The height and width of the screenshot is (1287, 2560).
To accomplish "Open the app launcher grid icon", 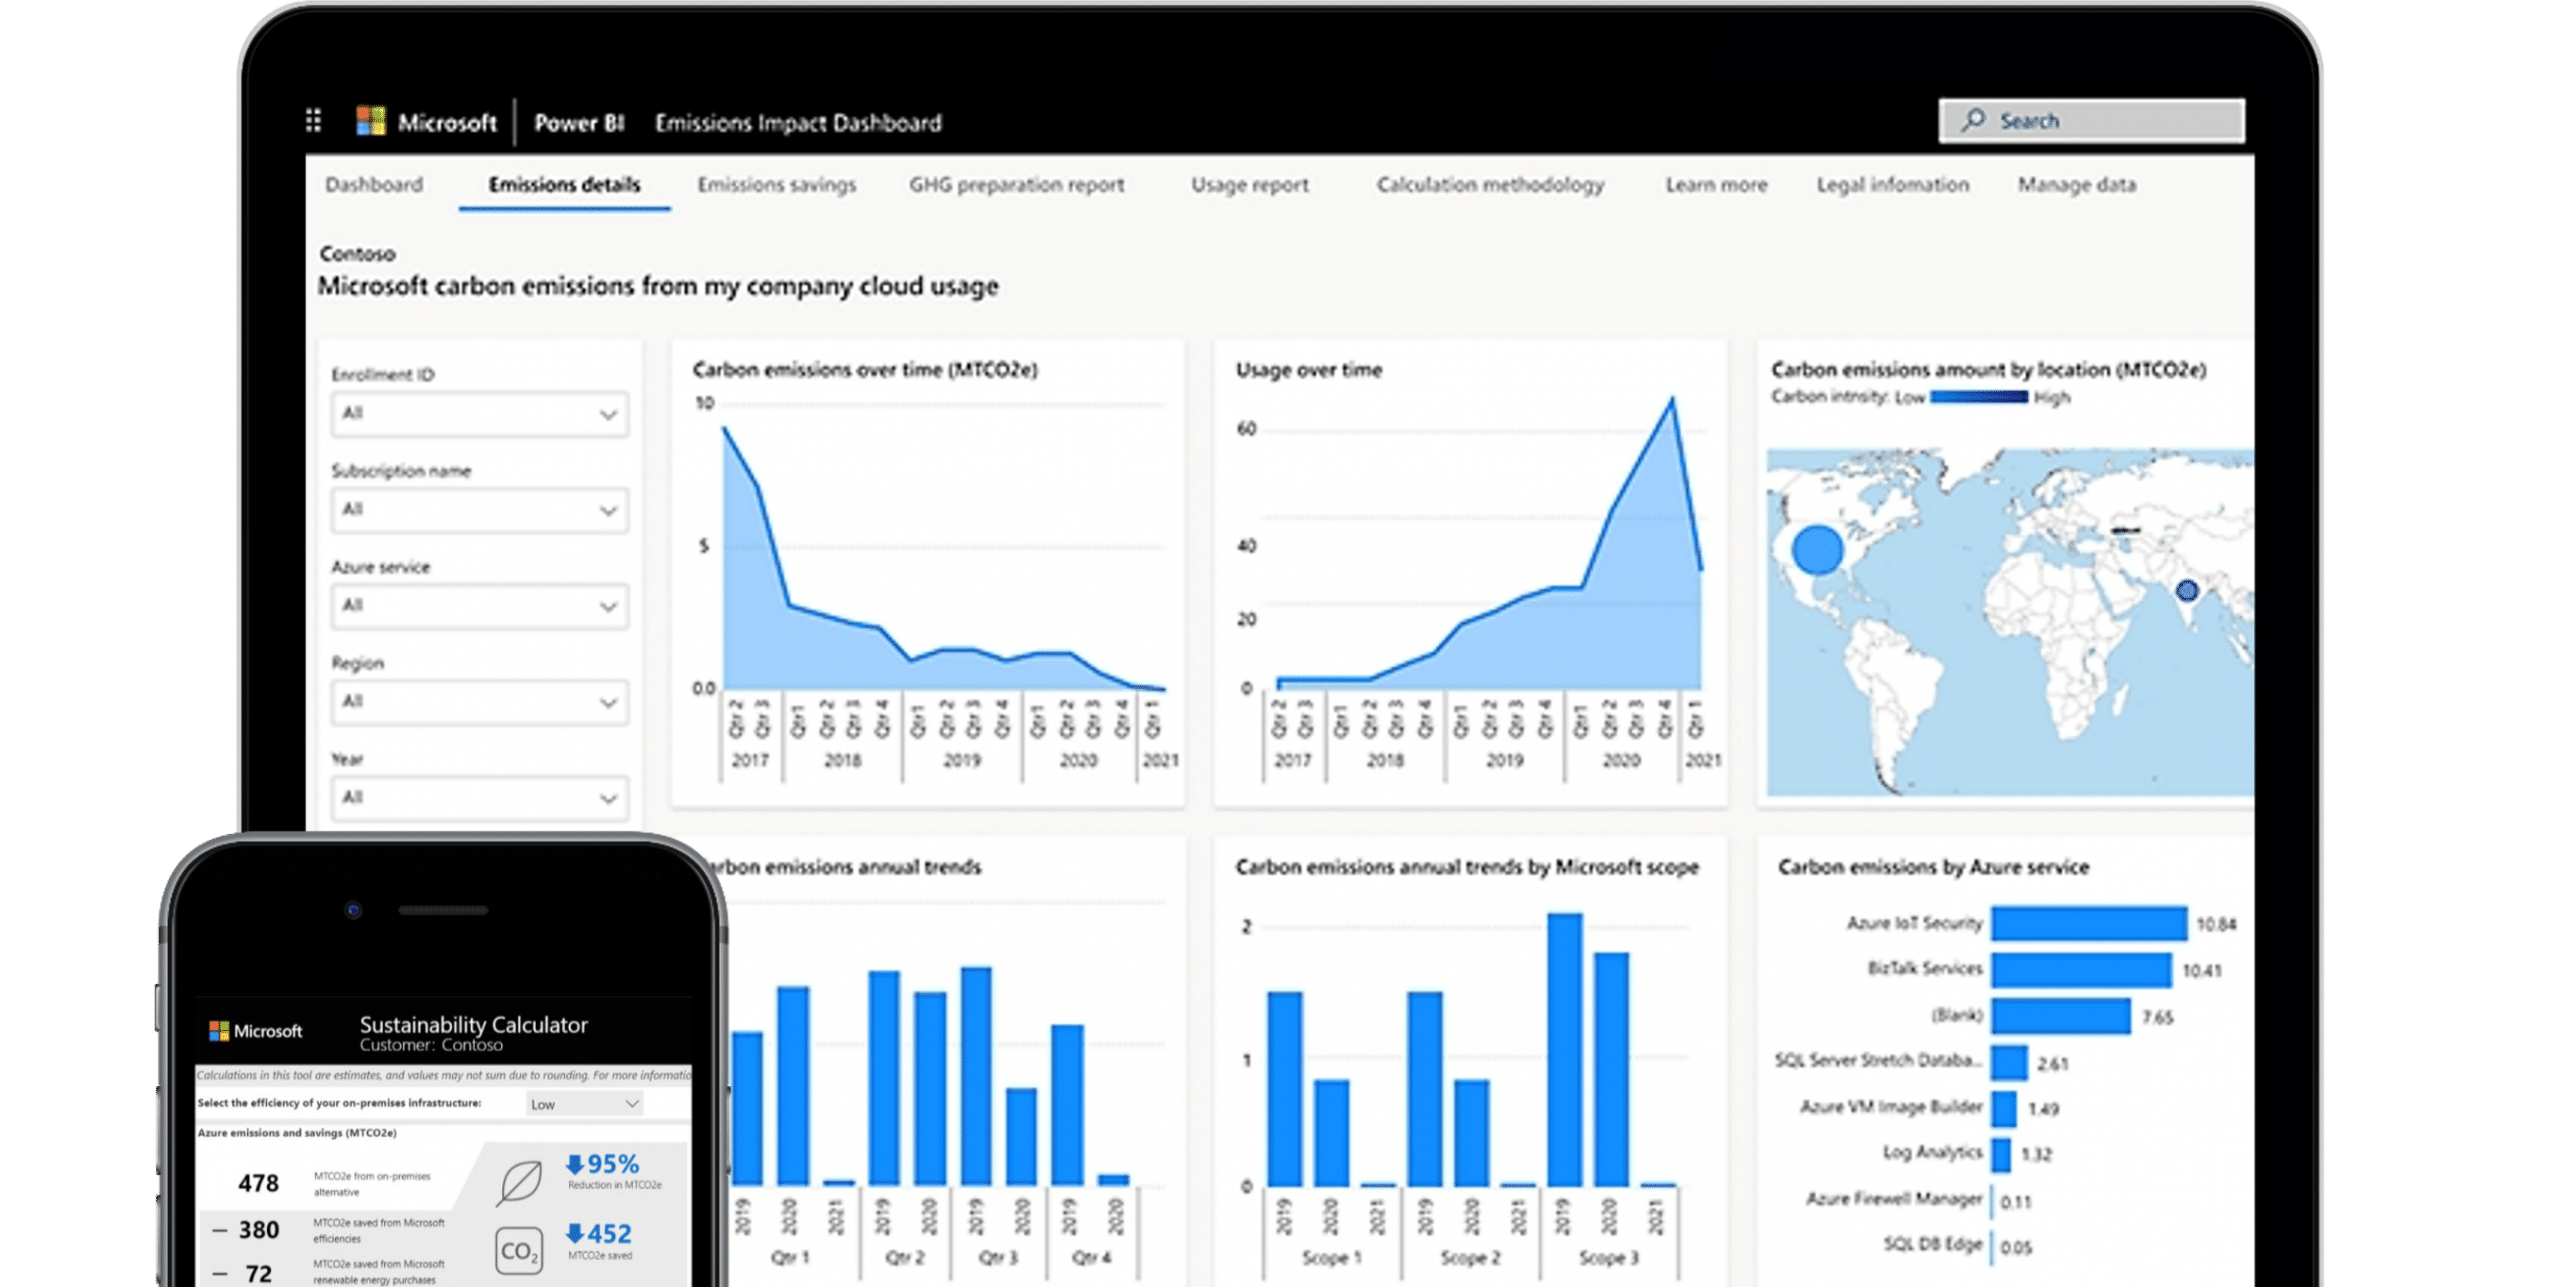I will (313, 121).
